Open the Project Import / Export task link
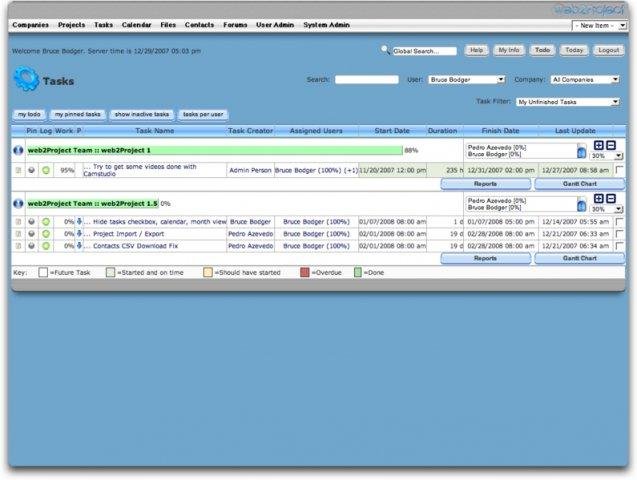Image resolution: width=637 pixels, height=480 pixels. pyautogui.click(x=128, y=234)
